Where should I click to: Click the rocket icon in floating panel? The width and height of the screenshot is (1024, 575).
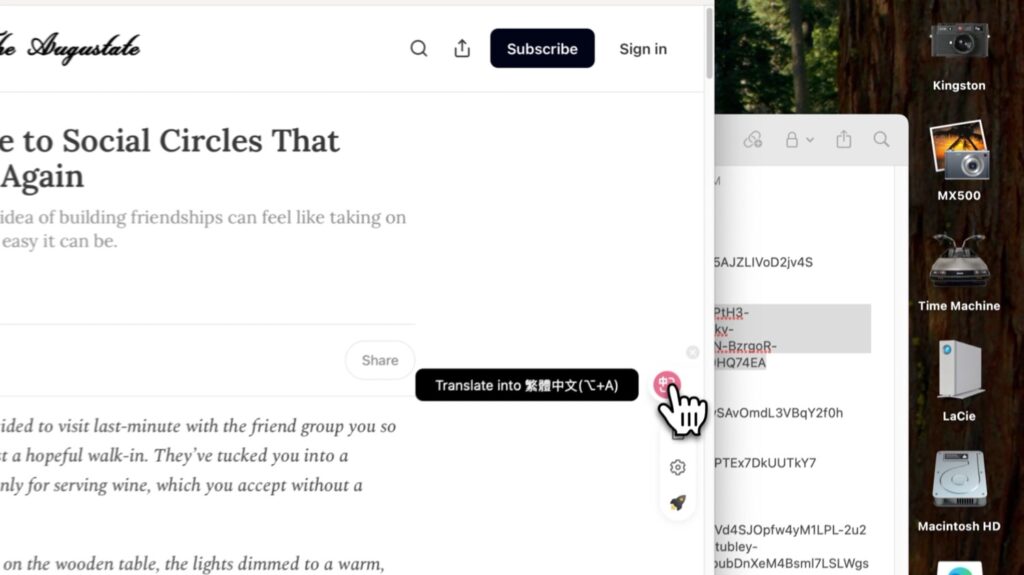click(x=677, y=502)
